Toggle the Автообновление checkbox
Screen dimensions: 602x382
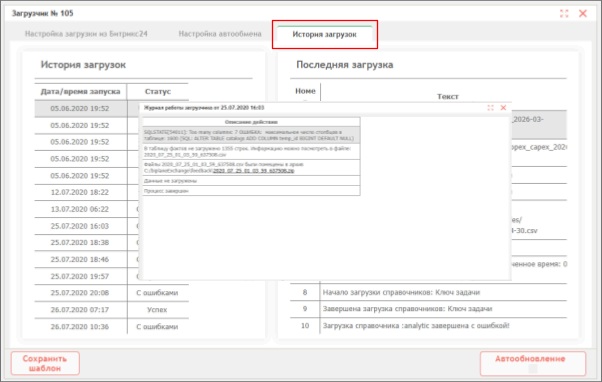(x=533, y=369)
